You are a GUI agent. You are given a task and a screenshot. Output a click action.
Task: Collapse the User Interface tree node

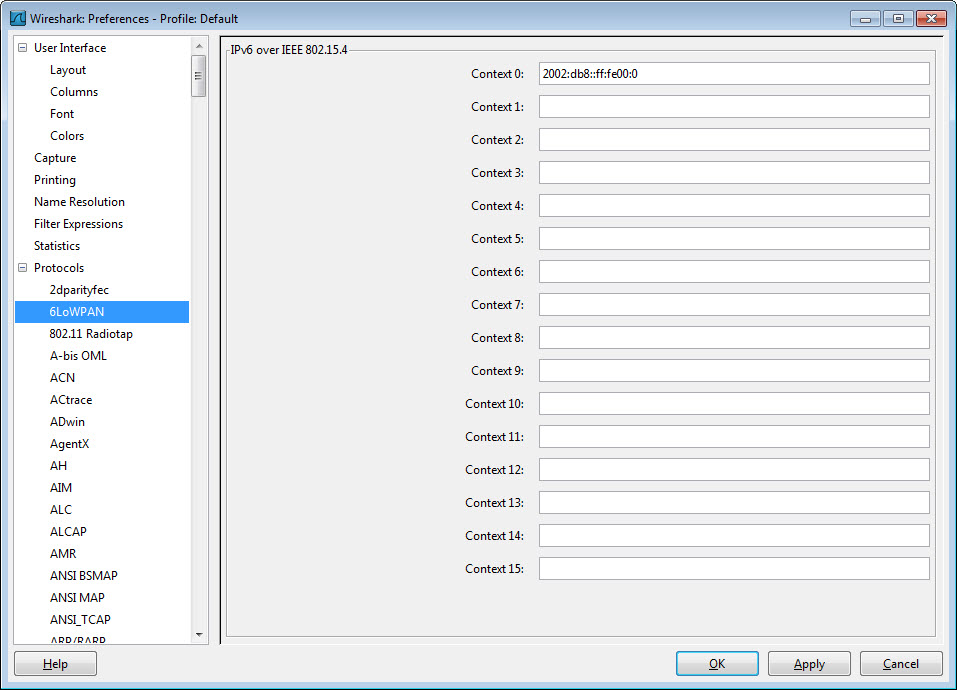pyautogui.click(x=23, y=48)
